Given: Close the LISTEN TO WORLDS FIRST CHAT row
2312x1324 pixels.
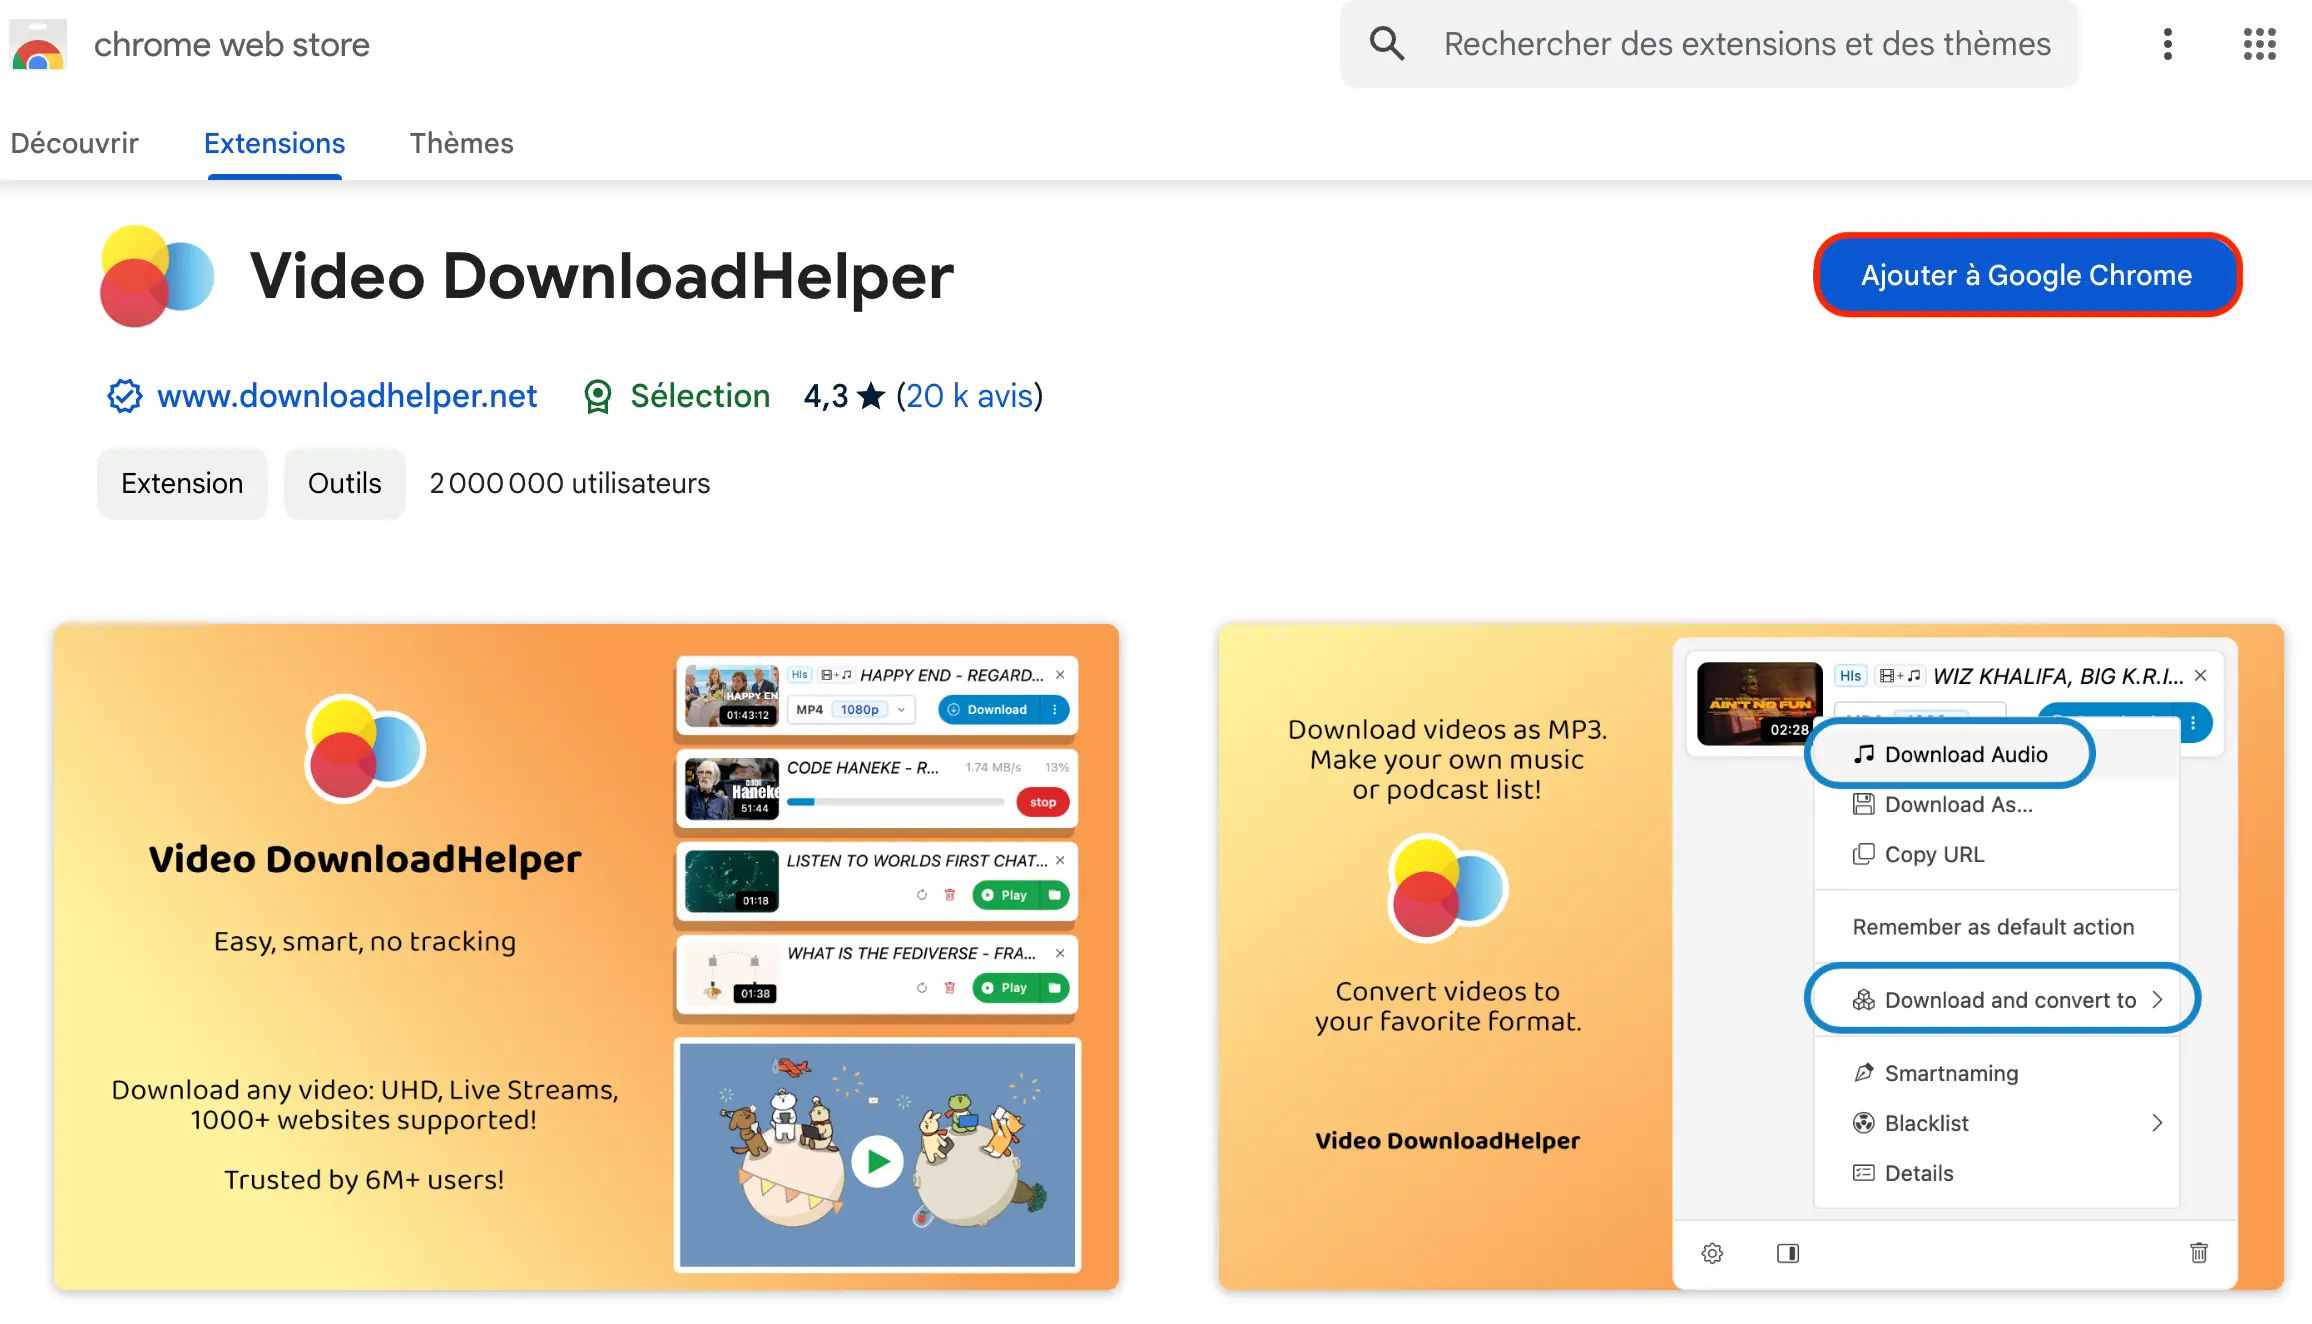Looking at the screenshot, I should (1060, 860).
